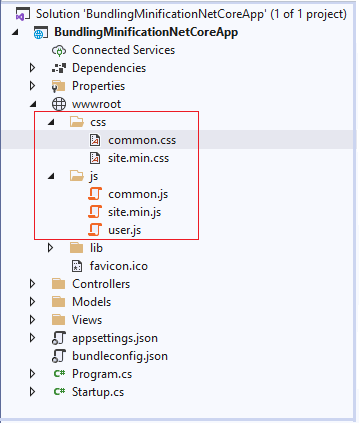
Task: Expand the Startup.cs file node
Action: pos(32,392)
